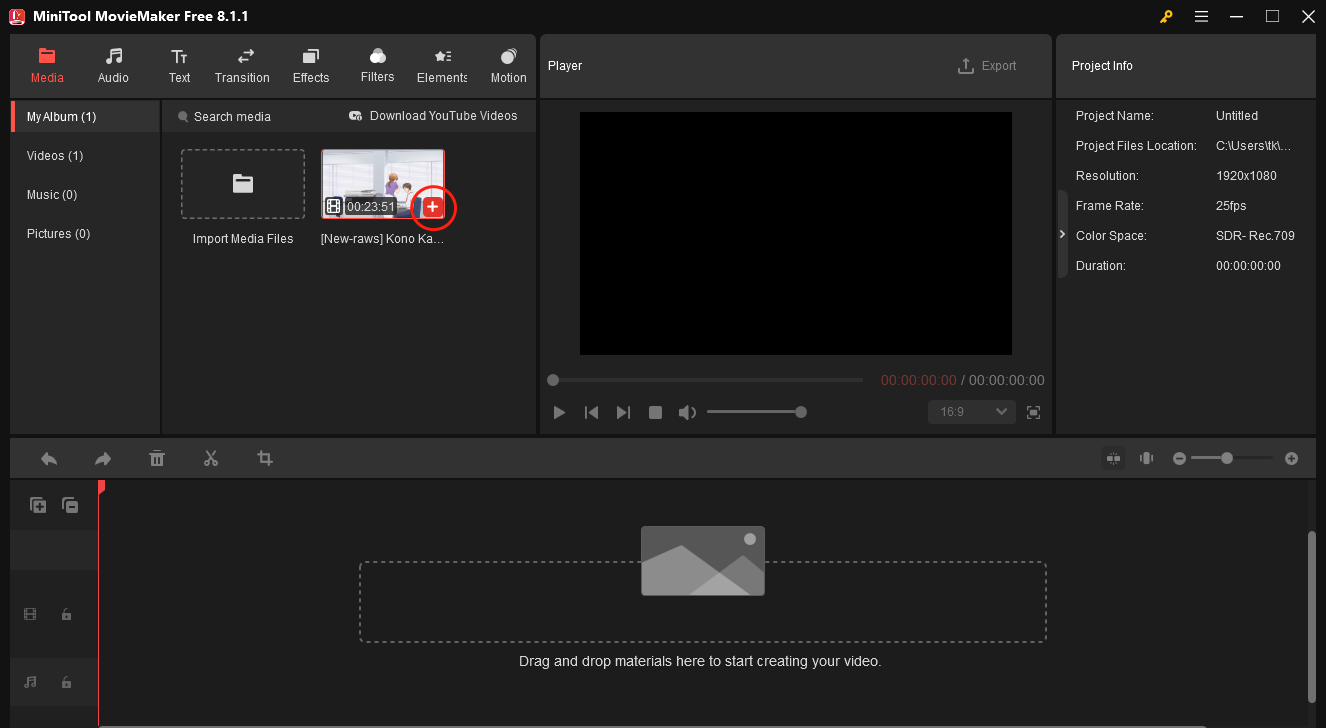Image resolution: width=1326 pixels, height=728 pixels.
Task: Click the timeline playhead marker
Action: [x=101, y=487]
